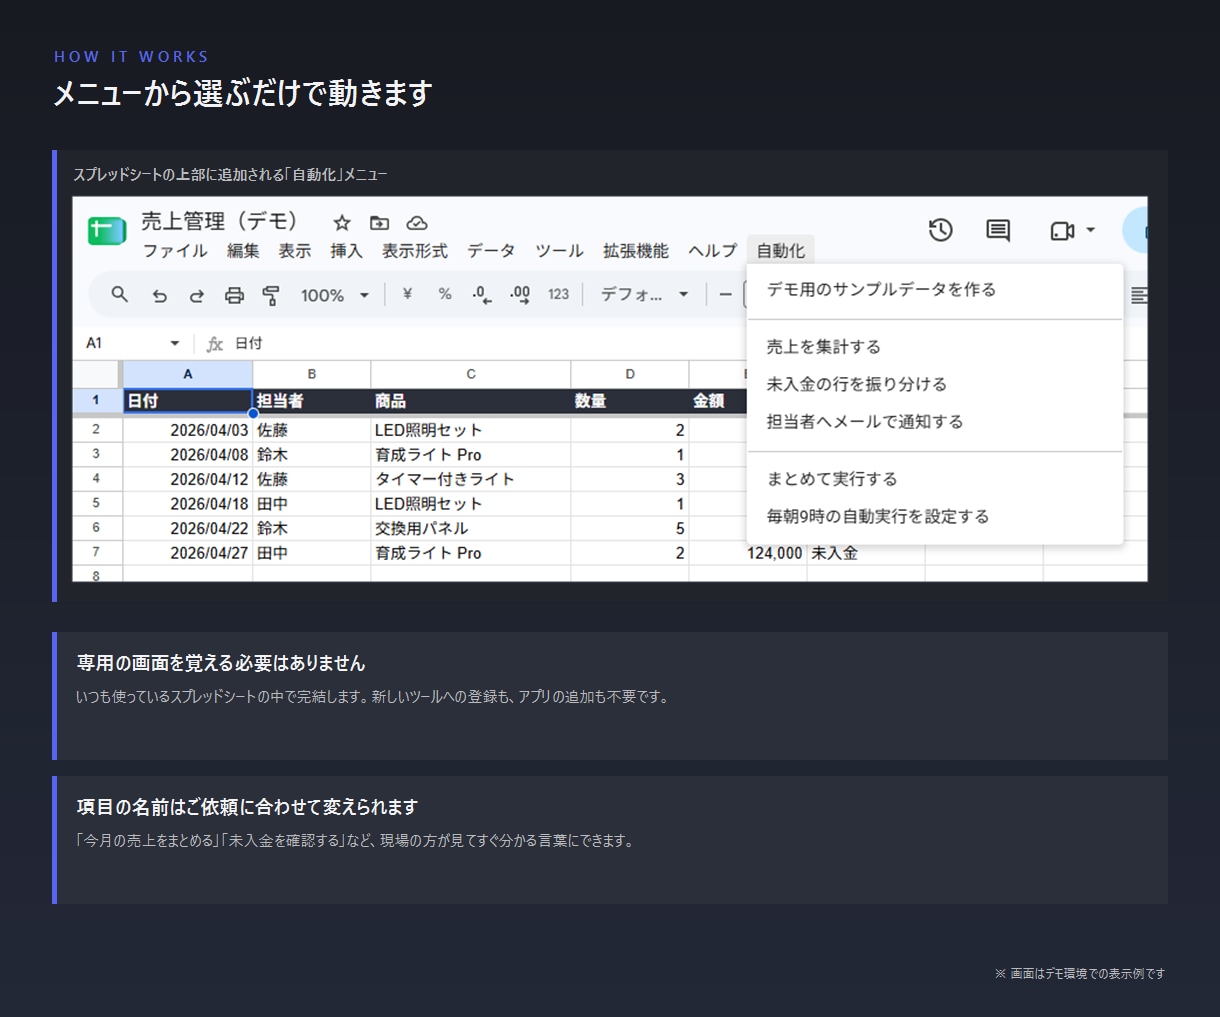Image resolution: width=1220 pixels, height=1017 pixels.
Task: Open the 表示形式 menu
Action: (415, 251)
